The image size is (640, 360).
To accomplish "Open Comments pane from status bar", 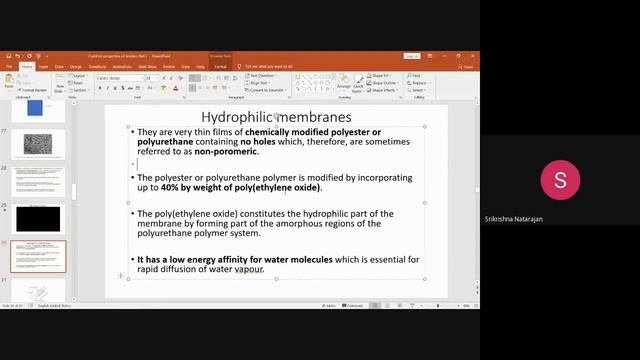I will click(x=352, y=306).
